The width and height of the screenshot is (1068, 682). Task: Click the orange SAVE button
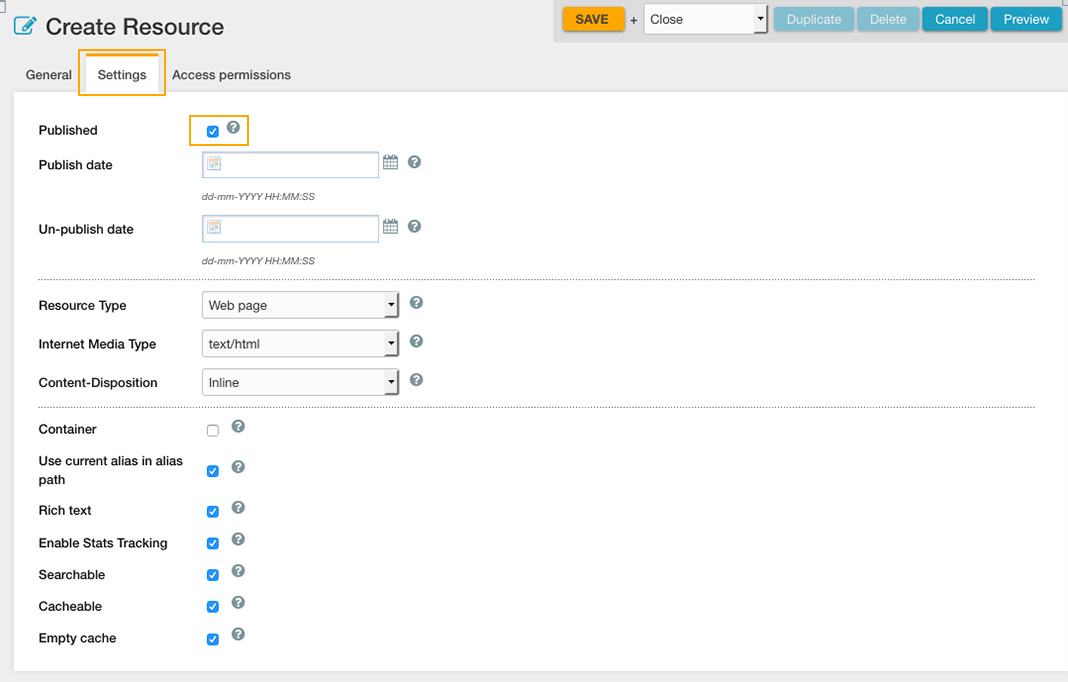point(592,19)
